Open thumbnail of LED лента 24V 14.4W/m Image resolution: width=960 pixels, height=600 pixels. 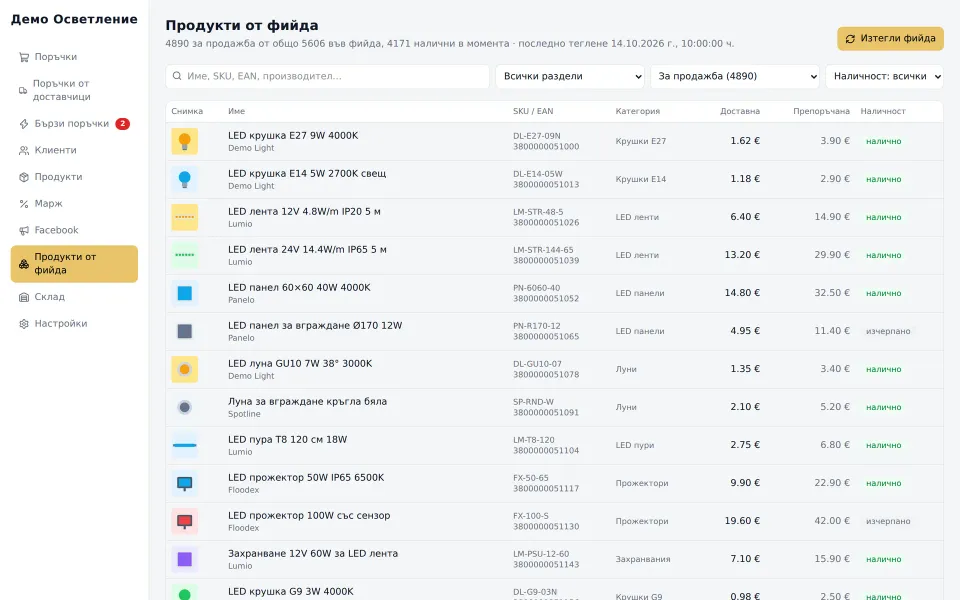pyautogui.click(x=184, y=255)
